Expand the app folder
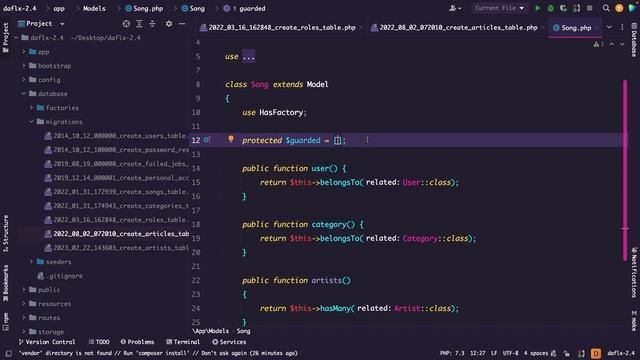Viewport: 640px width, 360px height. pos(24,52)
